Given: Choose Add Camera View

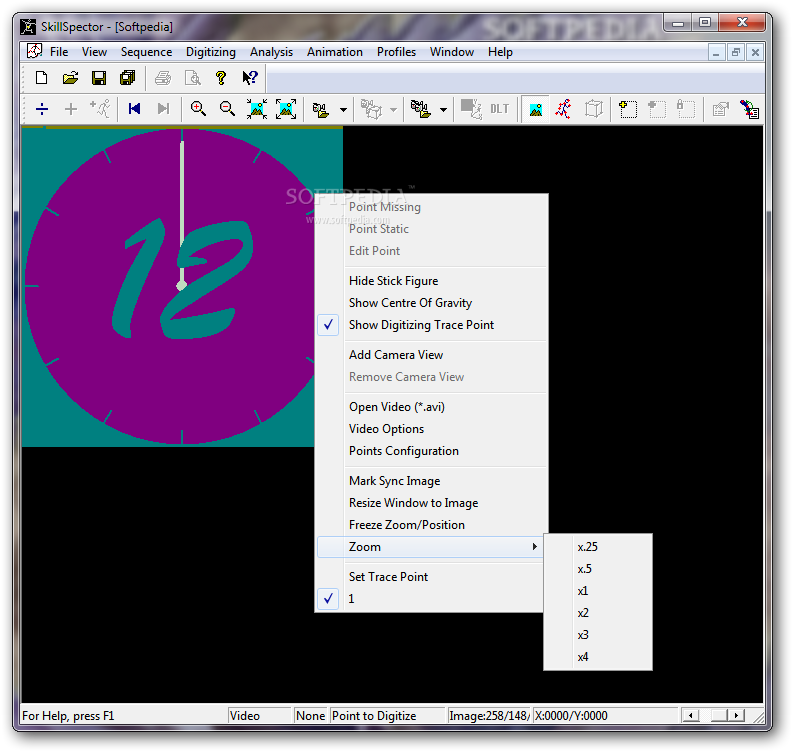Looking at the screenshot, I should pos(431,355).
